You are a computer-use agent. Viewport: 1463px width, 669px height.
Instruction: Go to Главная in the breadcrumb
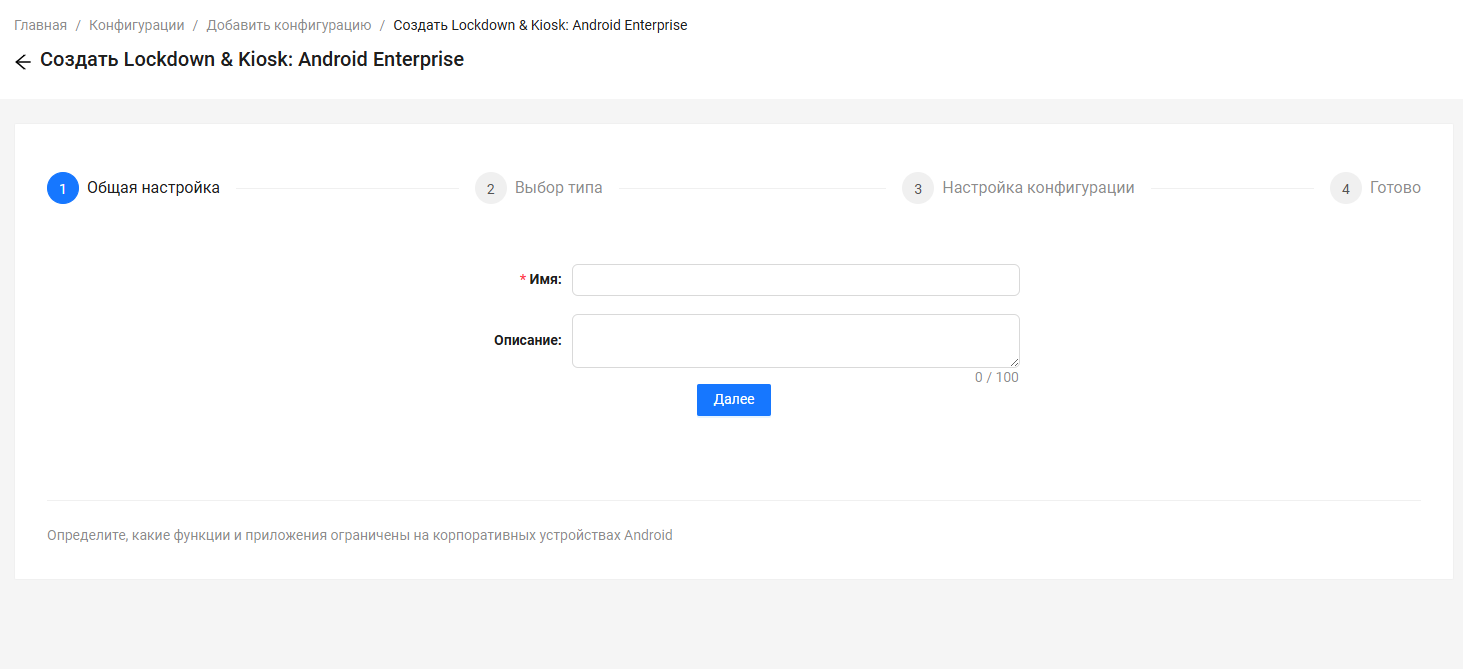coord(40,25)
